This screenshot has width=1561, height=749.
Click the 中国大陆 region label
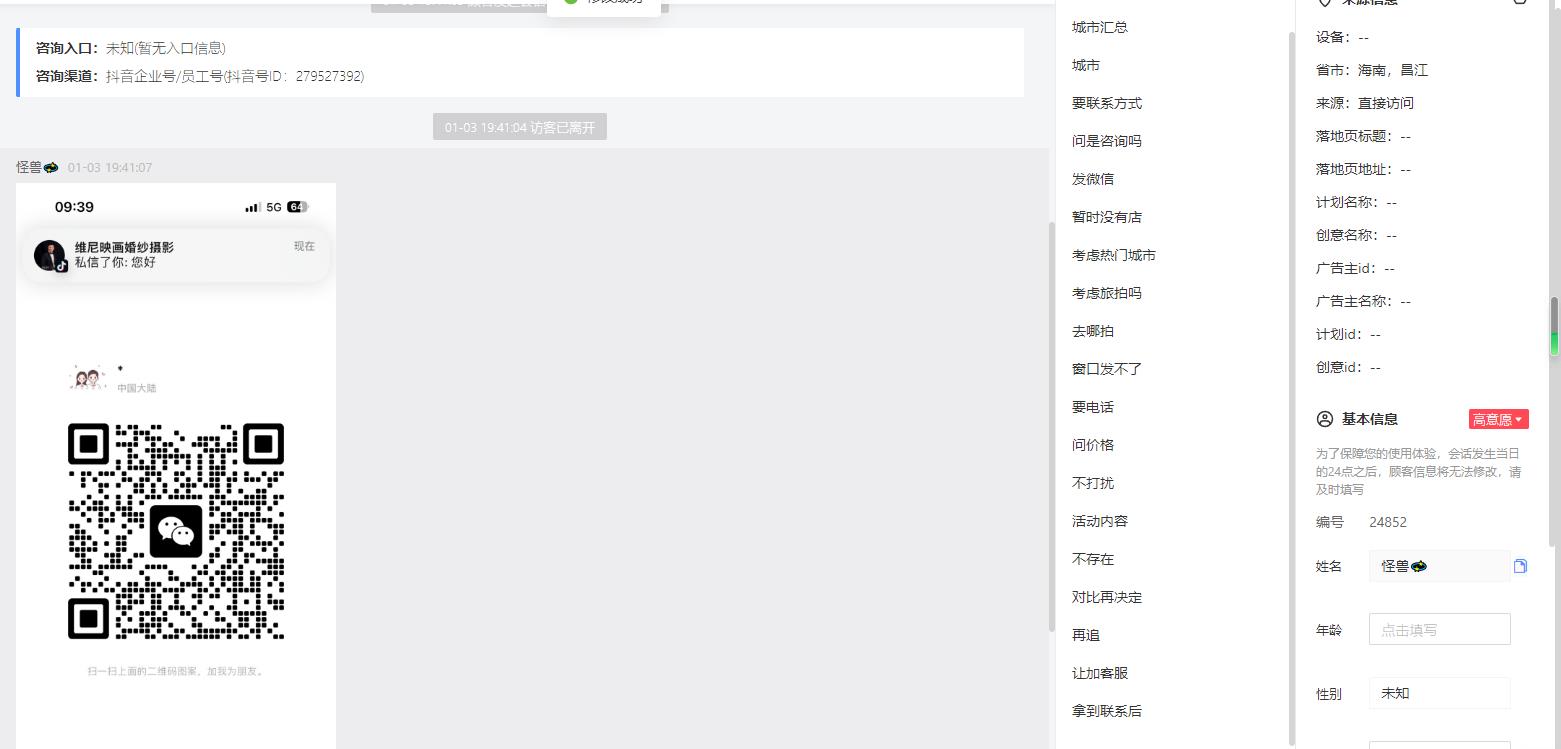pyautogui.click(x=137, y=388)
